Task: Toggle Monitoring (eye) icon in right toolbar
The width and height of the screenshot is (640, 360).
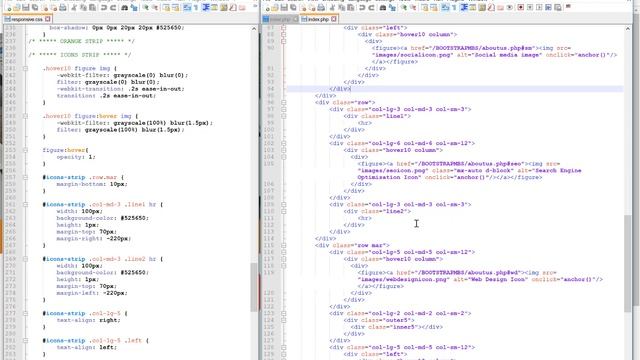Action: (x=509, y=7)
